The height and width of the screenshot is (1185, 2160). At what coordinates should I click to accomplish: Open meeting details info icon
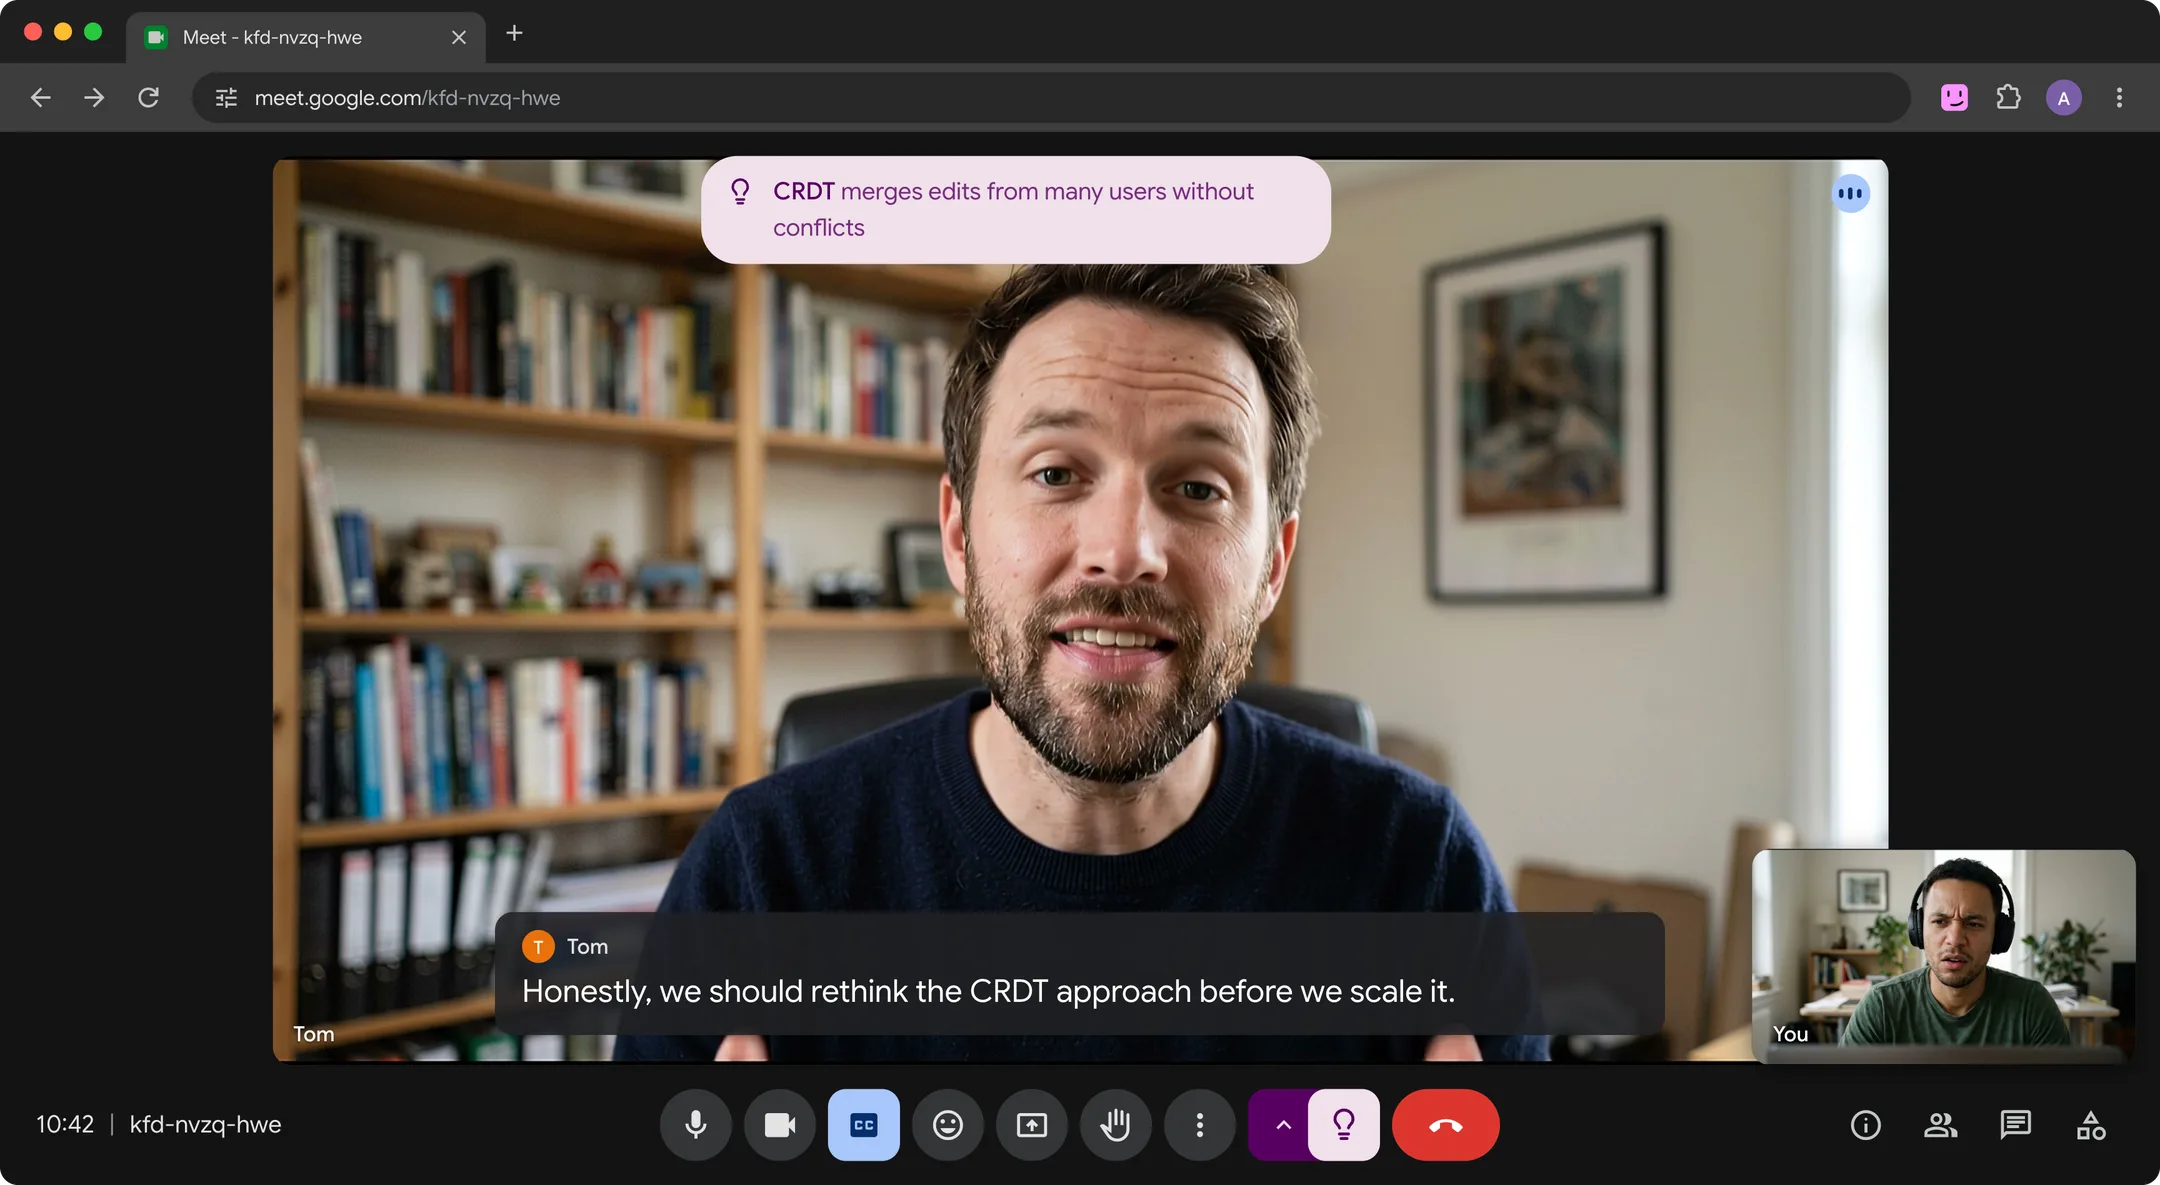[1866, 1125]
